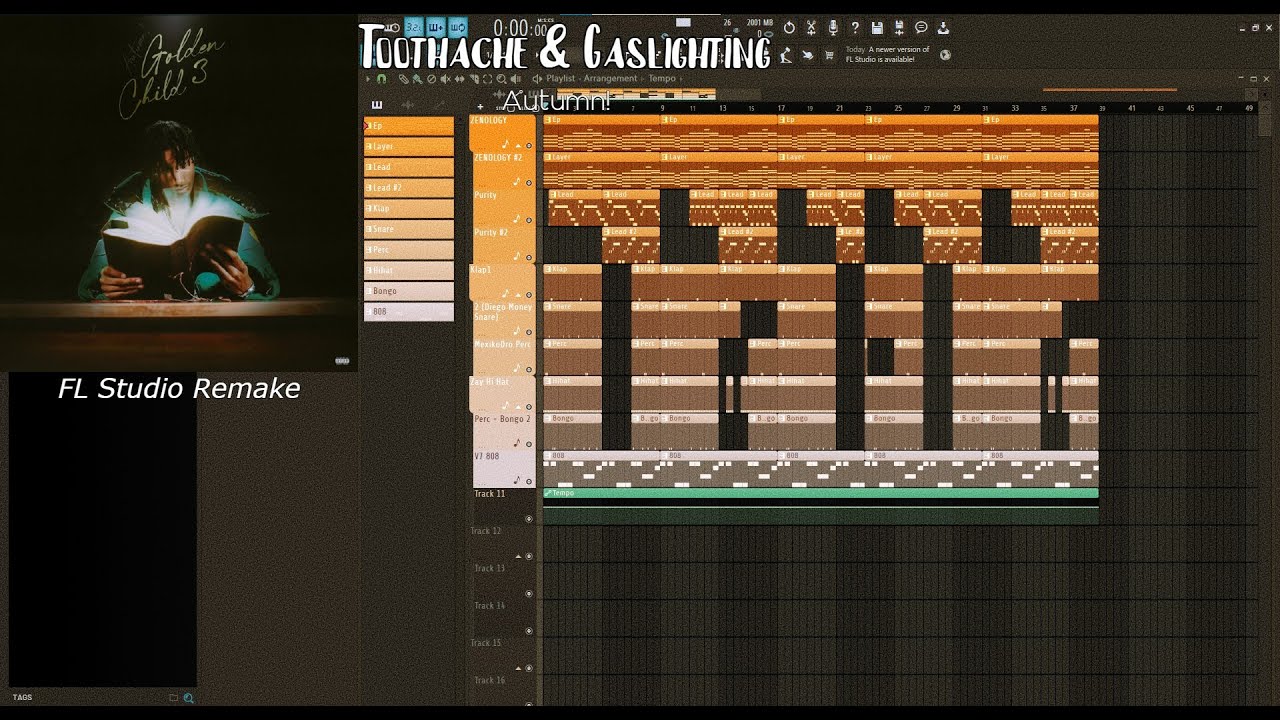Toggle the Track 12 group triangle
This screenshot has height=720, width=1280.
pyautogui.click(x=519, y=556)
